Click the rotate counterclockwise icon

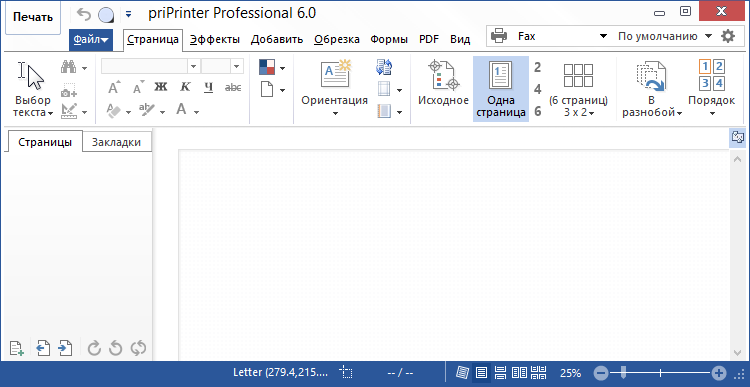[115, 348]
